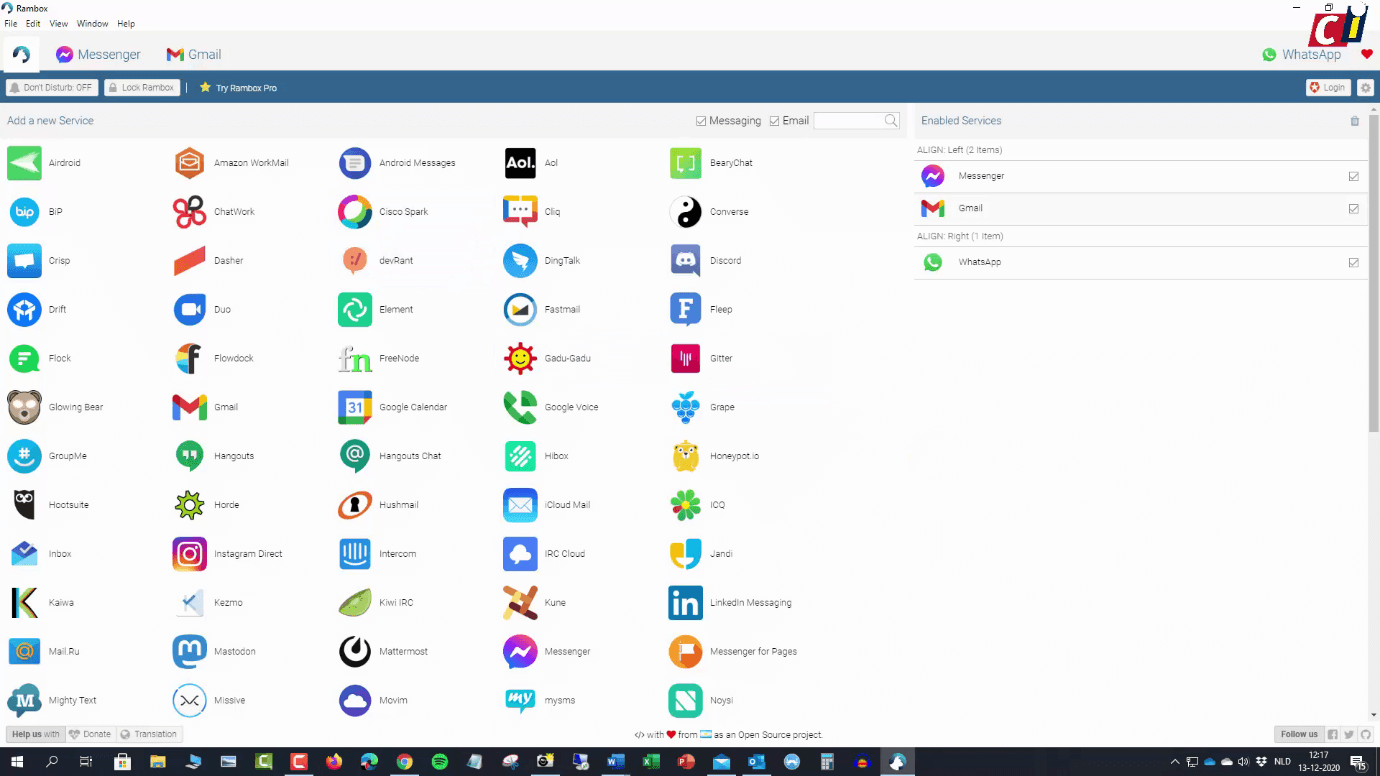The height and width of the screenshot is (776, 1380).
Task: Uncheck the Email filter checkbox
Action: pyautogui.click(x=775, y=120)
